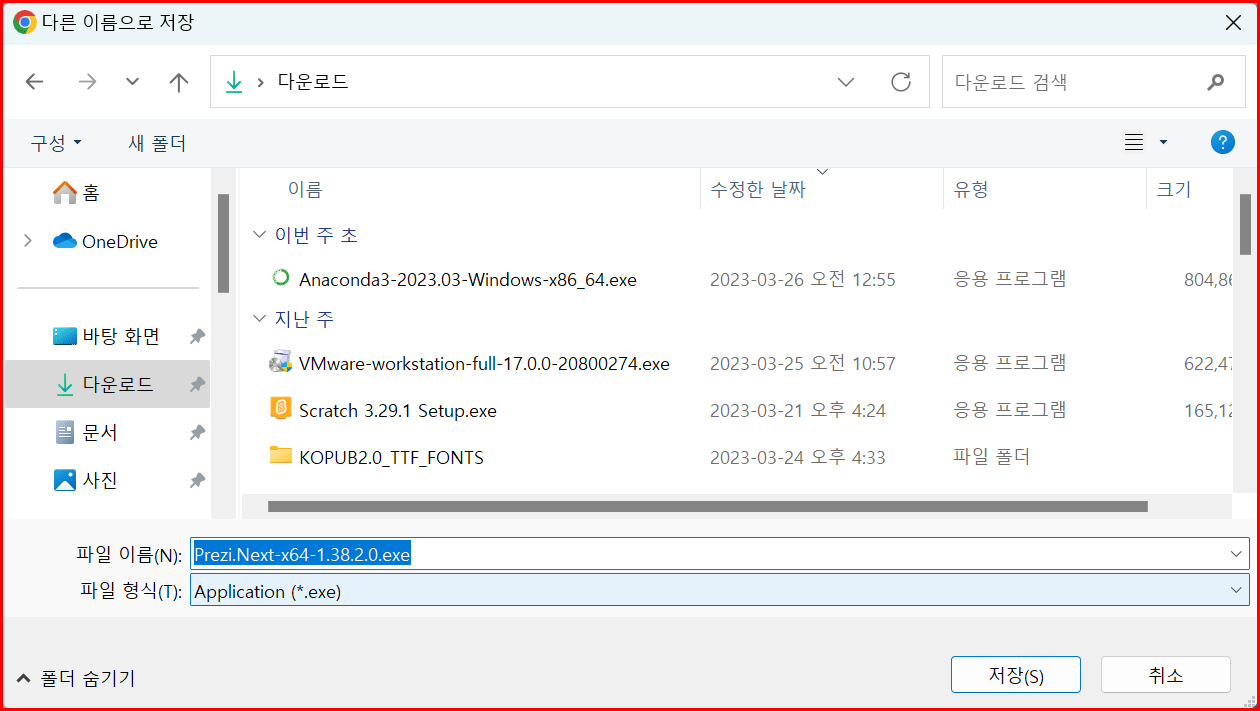This screenshot has height=711, width=1260.
Task: Collapse the 지난 주 group
Action: tap(259, 319)
